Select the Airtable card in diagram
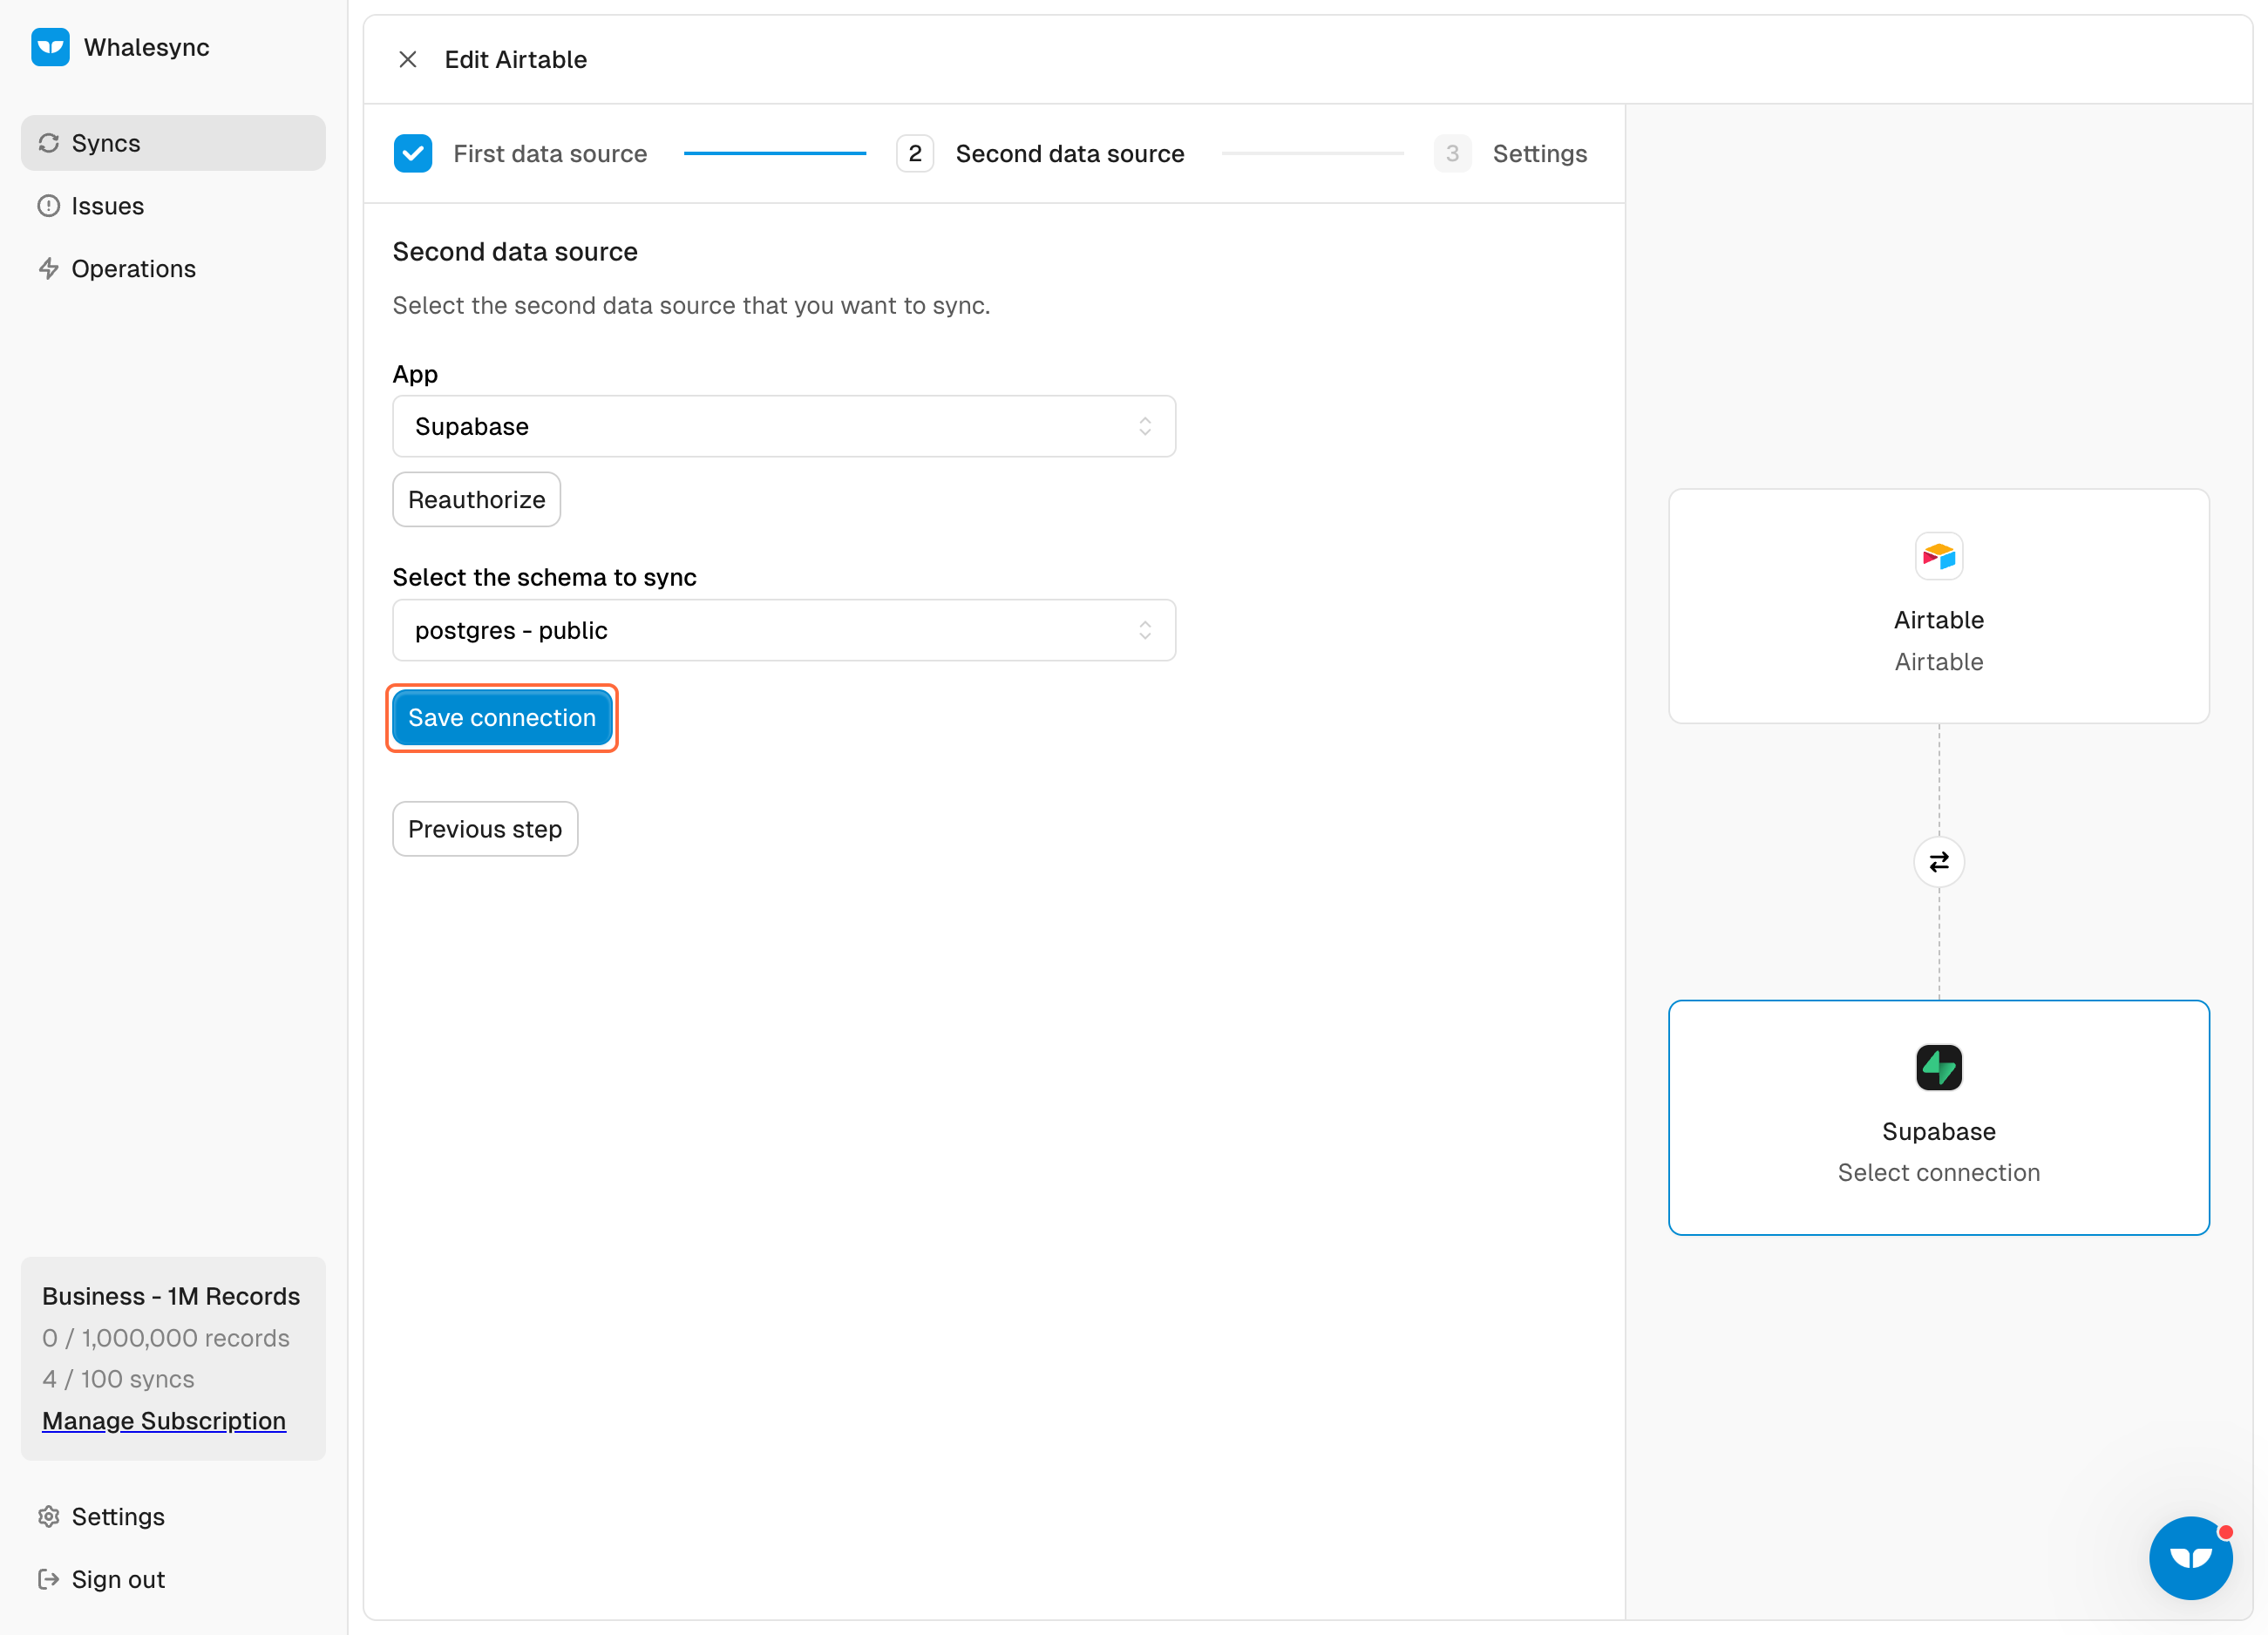Screen dimensions: 2268x1635 click(1939, 606)
